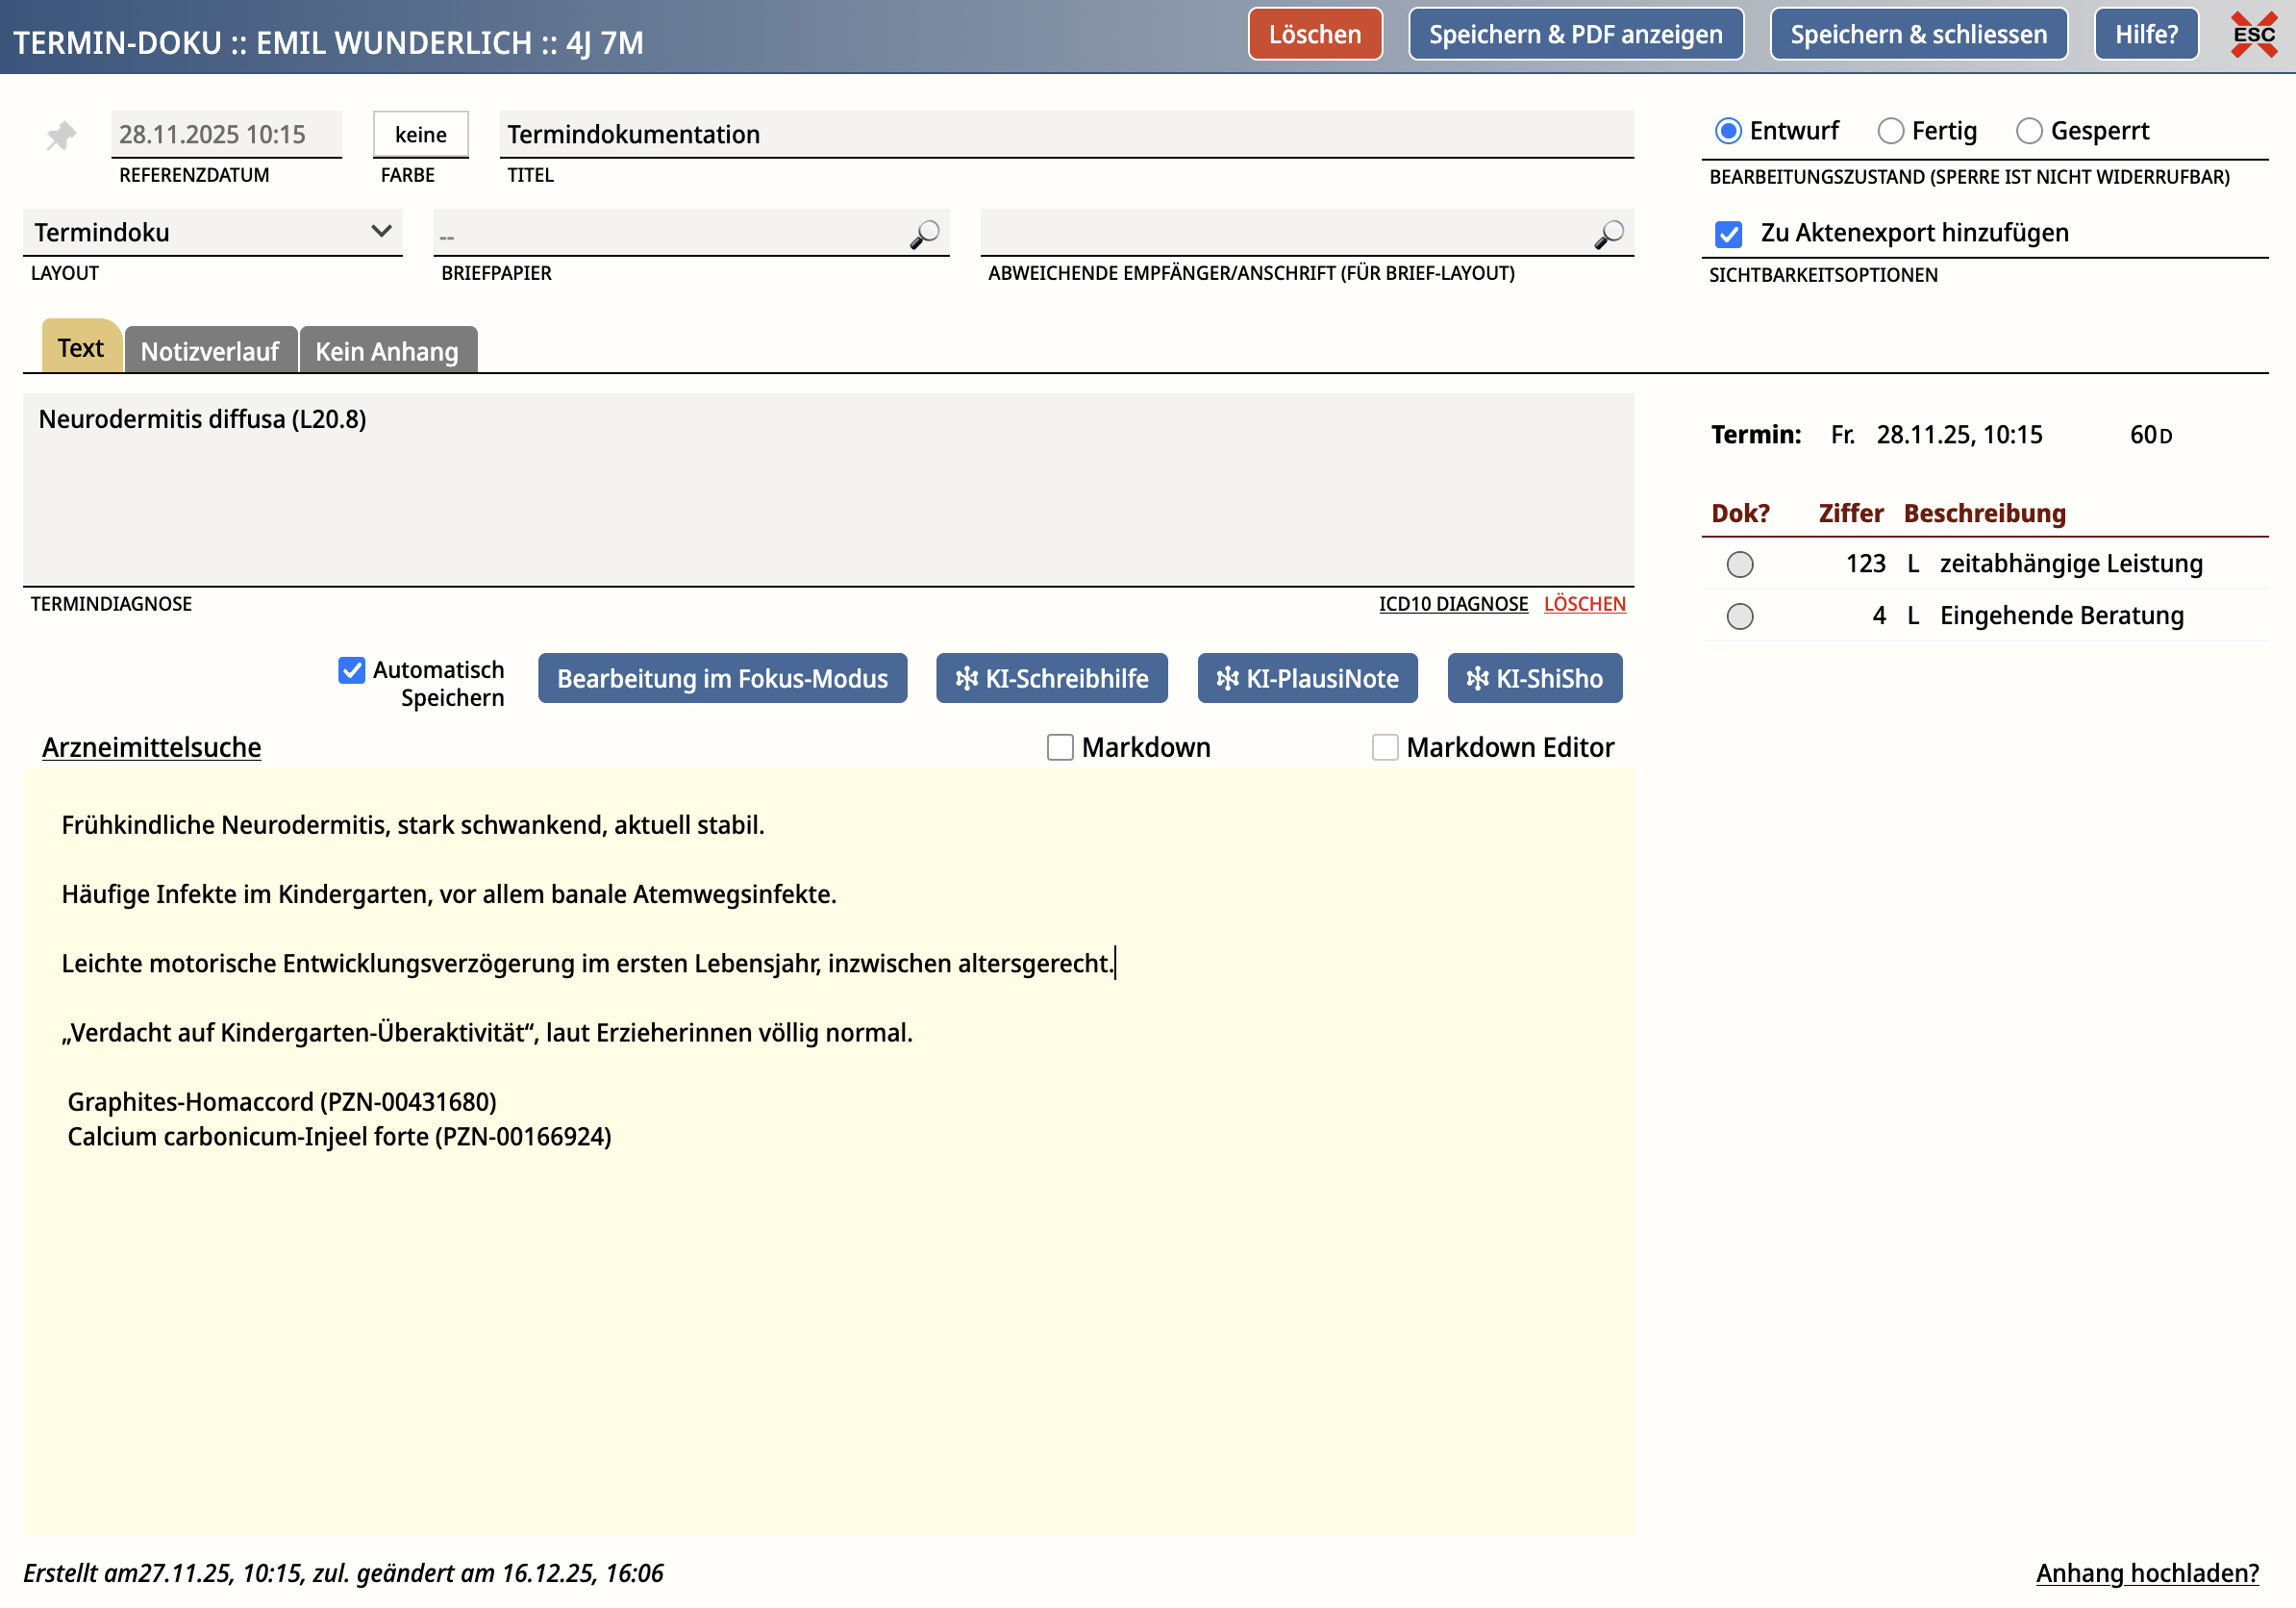Toggle Automatisch Speichern checkbox
Viewport: 2296px width, 1608px height.
coord(351,670)
